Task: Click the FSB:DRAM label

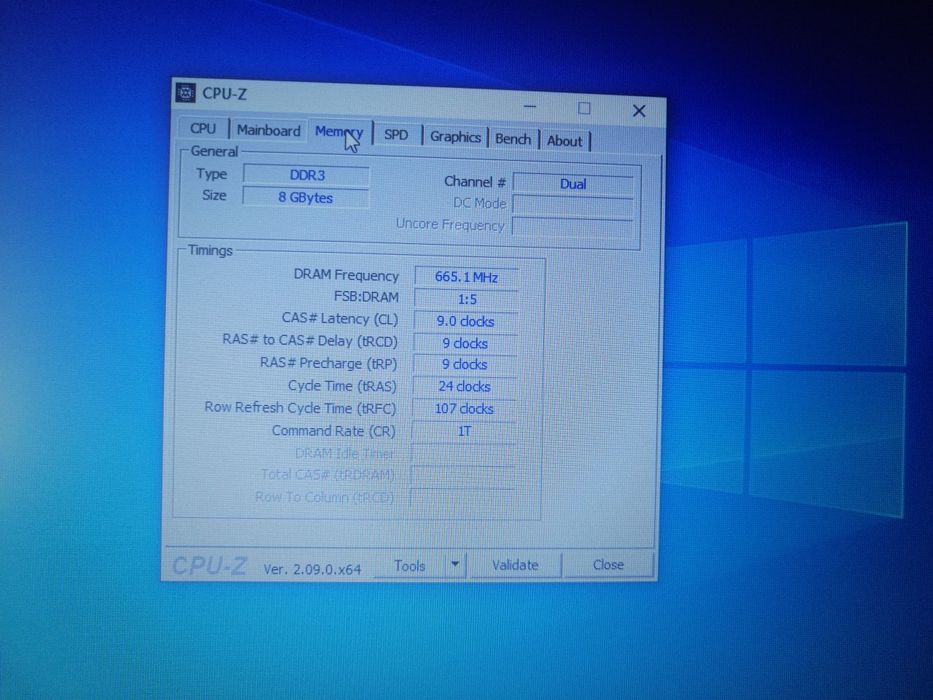Action: pos(366,296)
